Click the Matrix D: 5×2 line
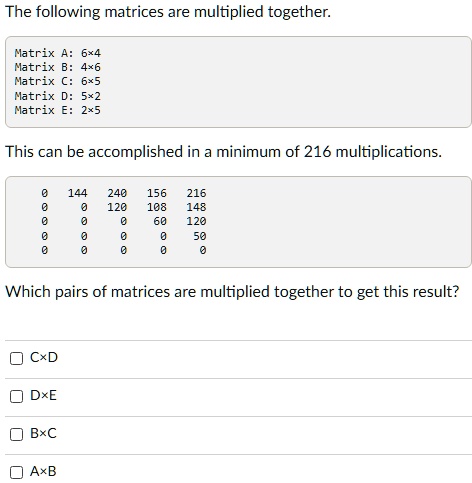Image resolution: width=472 pixels, height=483 pixels. tap(57, 96)
